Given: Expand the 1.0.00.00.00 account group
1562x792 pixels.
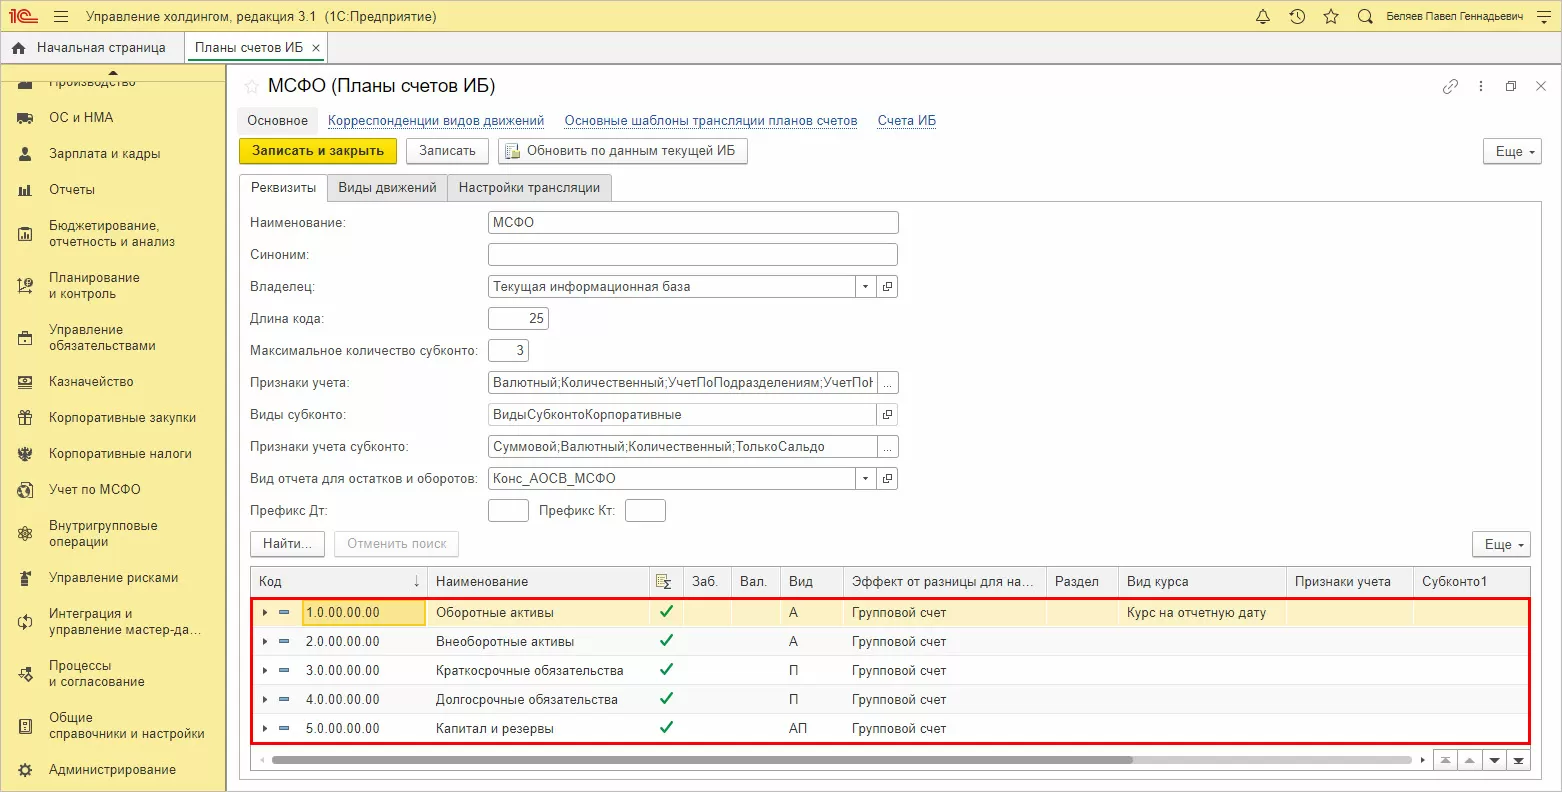Looking at the screenshot, I should [x=265, y=612].
